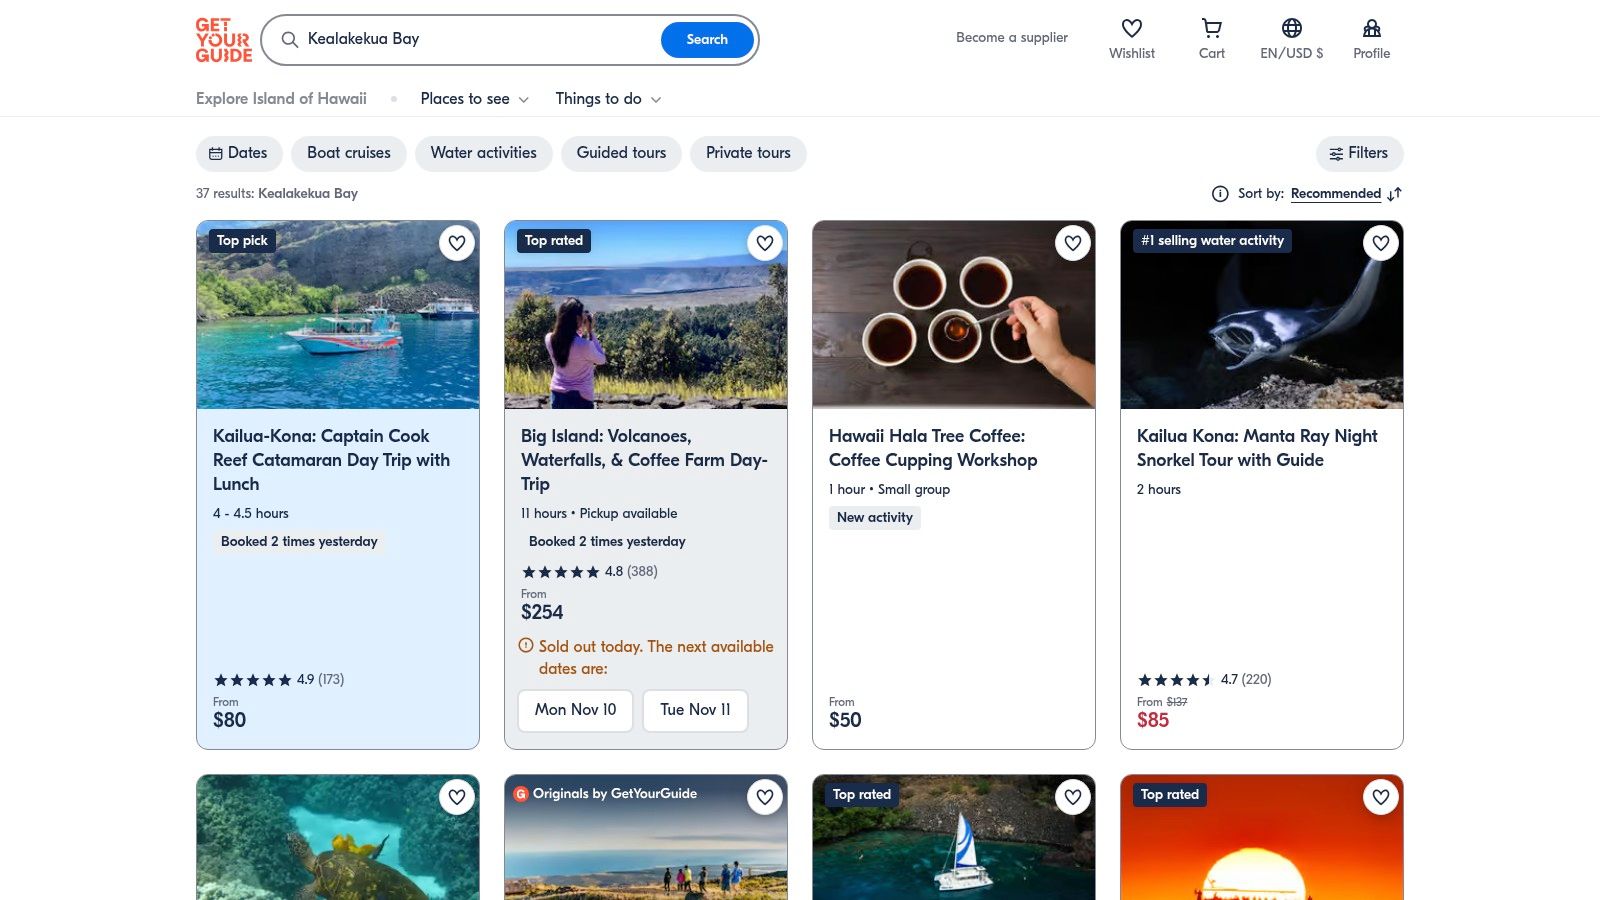Click the sort info circle icon
The width and height of the screenshot is (1600, 900).
point(1220,194)
